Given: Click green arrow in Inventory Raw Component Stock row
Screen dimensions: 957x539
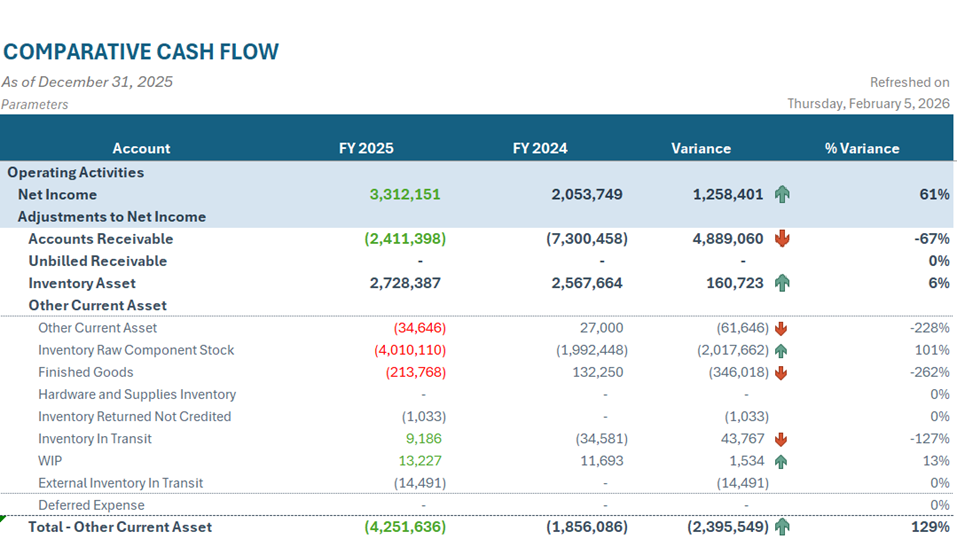Looking at the screenshot, I should (781, 350).
